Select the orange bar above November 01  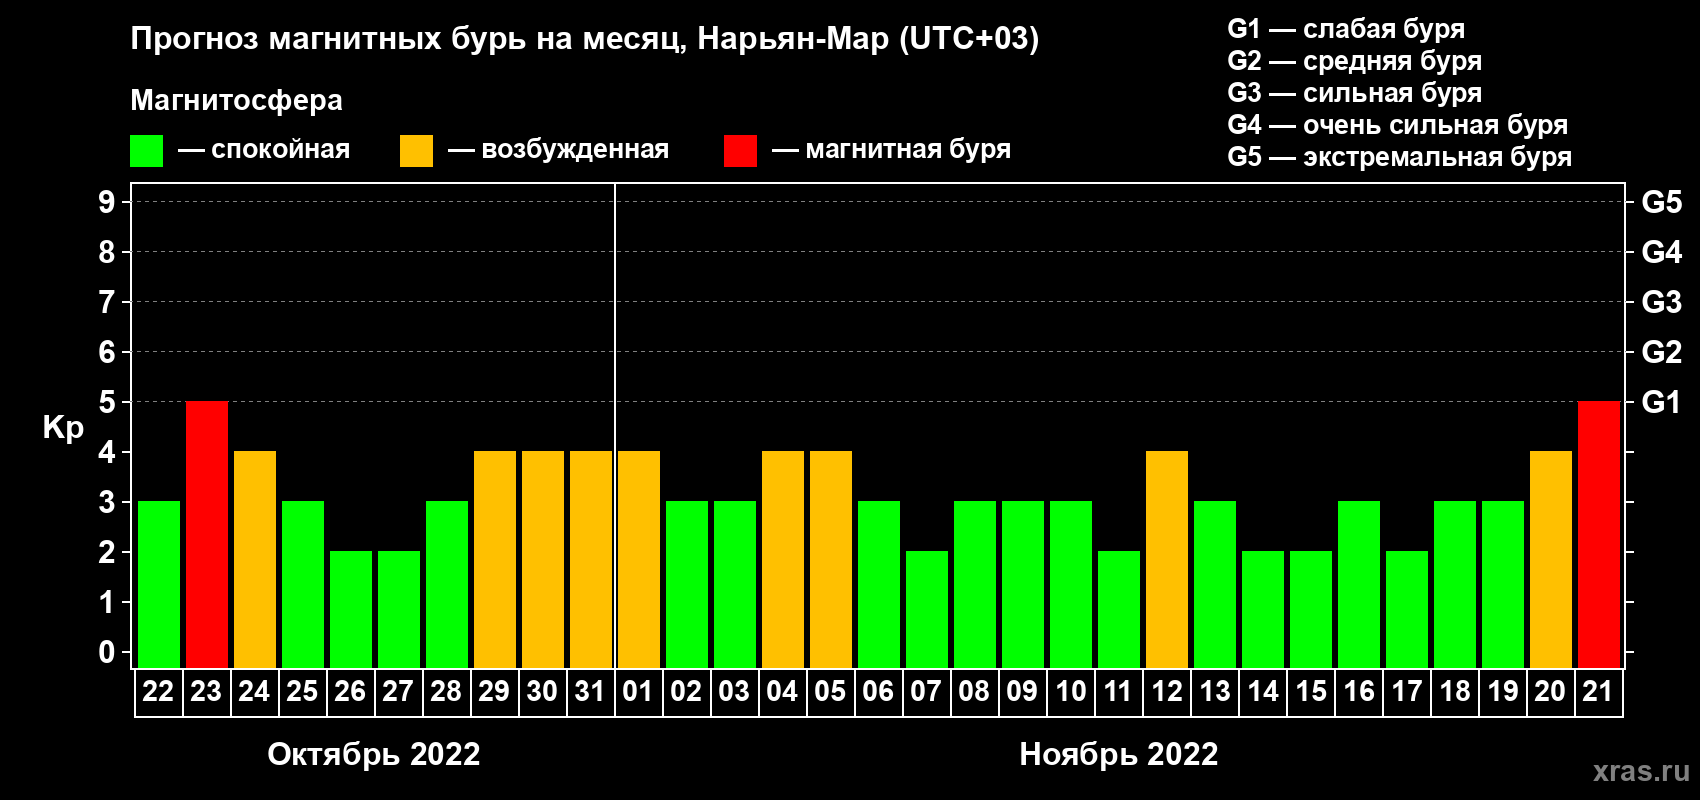point(639,559)
